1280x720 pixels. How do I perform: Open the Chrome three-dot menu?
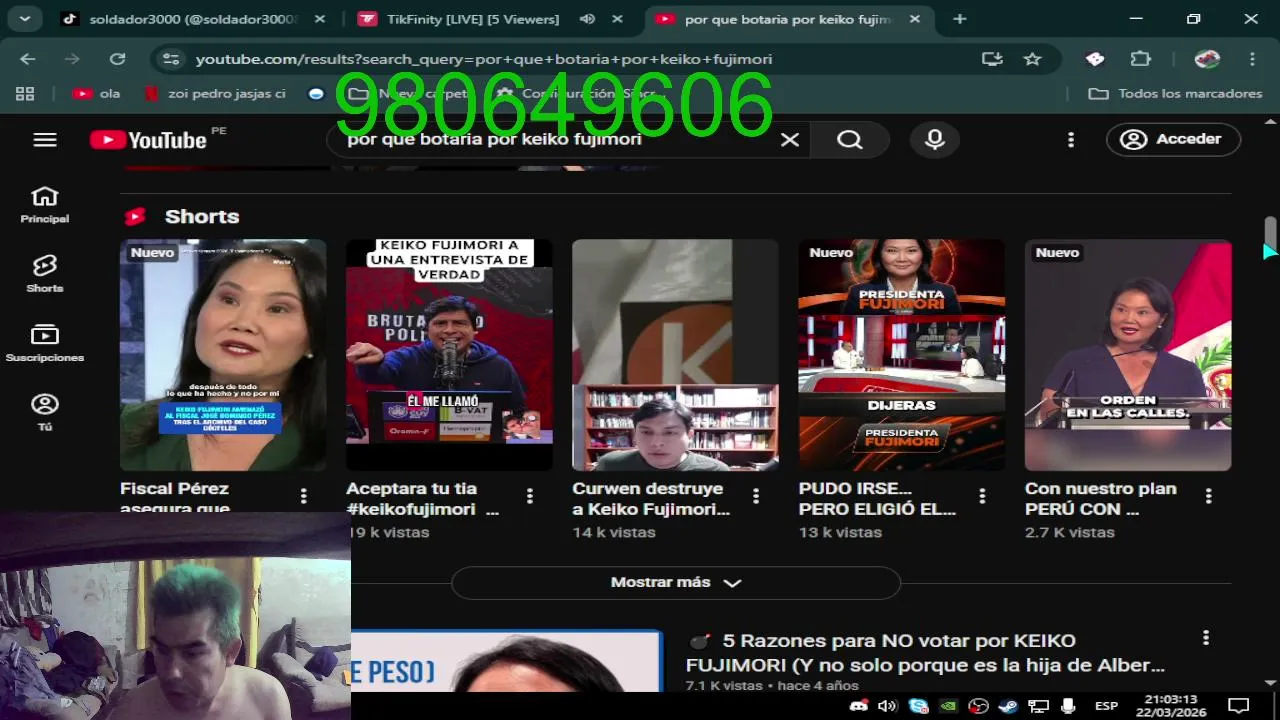1252,59
